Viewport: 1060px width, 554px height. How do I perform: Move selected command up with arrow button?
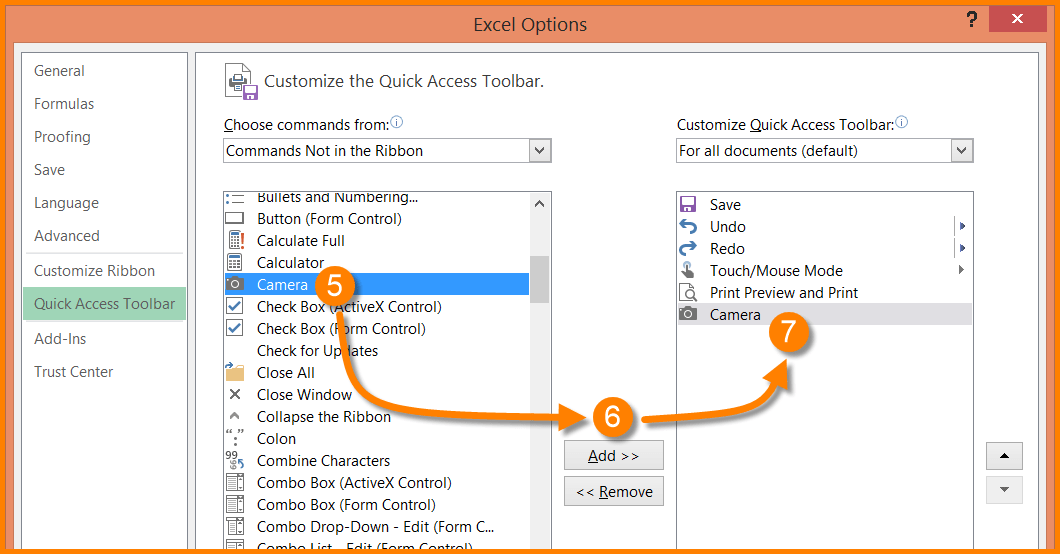(1005, 456)
